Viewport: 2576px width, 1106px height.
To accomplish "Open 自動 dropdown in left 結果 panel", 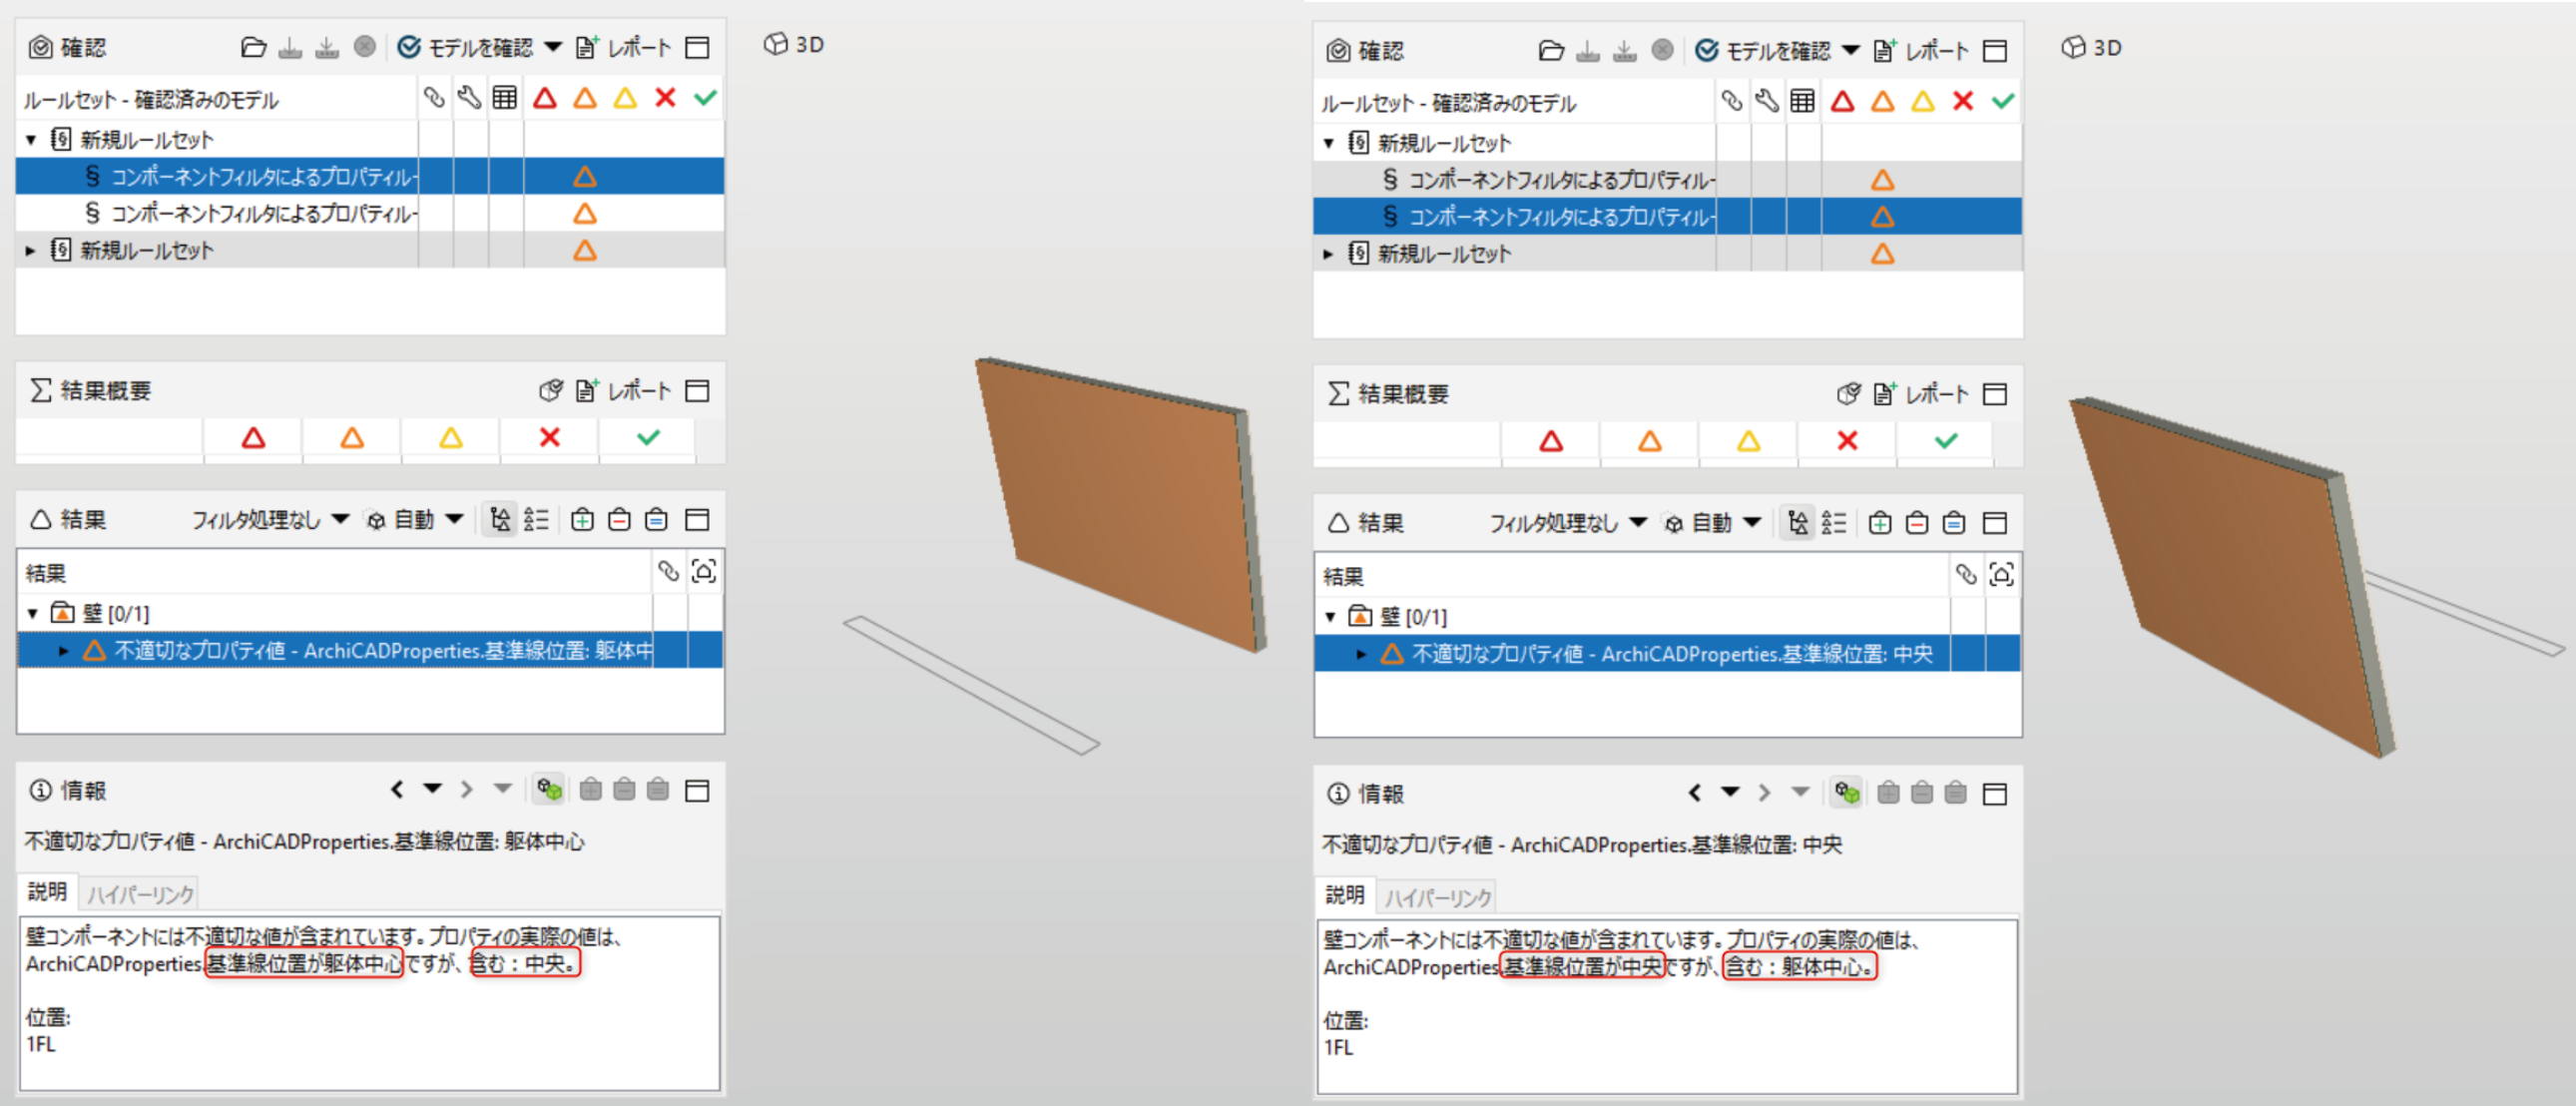I will 414,520.
